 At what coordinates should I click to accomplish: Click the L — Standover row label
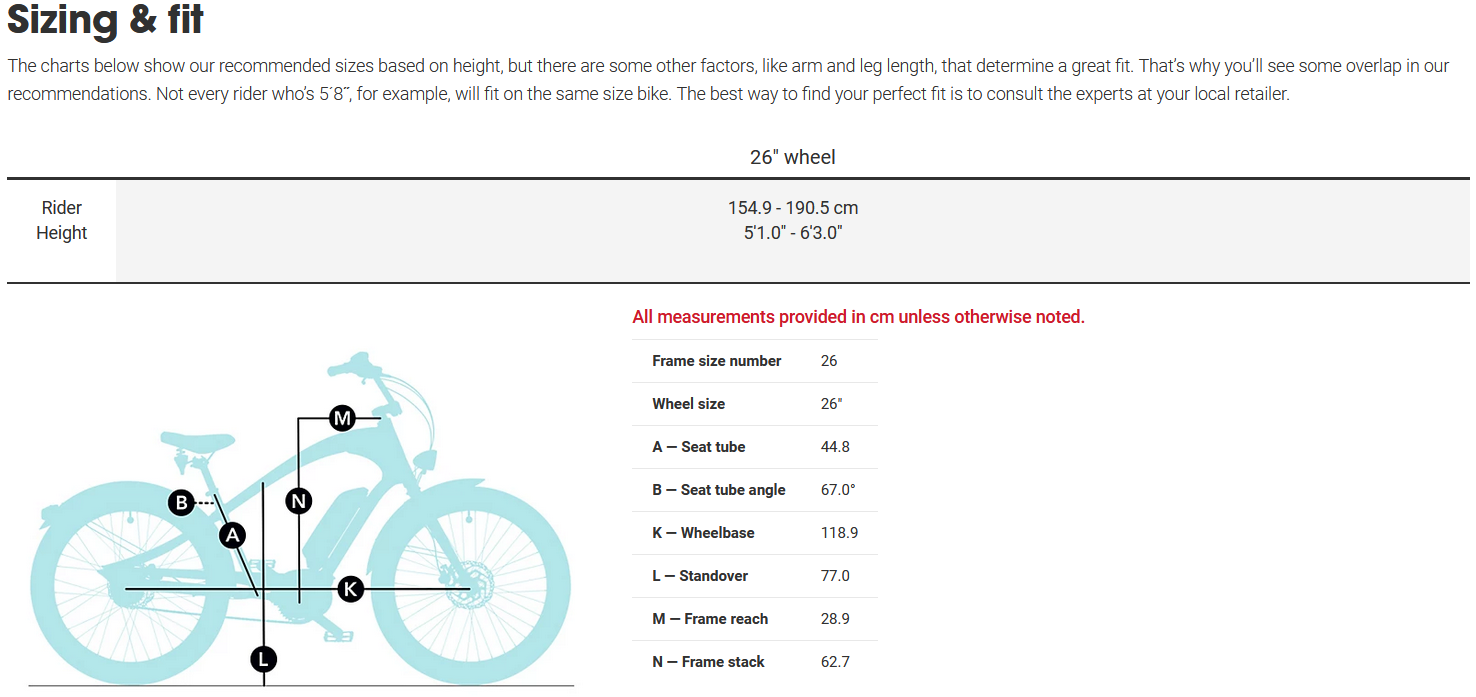tap(700, 576)
